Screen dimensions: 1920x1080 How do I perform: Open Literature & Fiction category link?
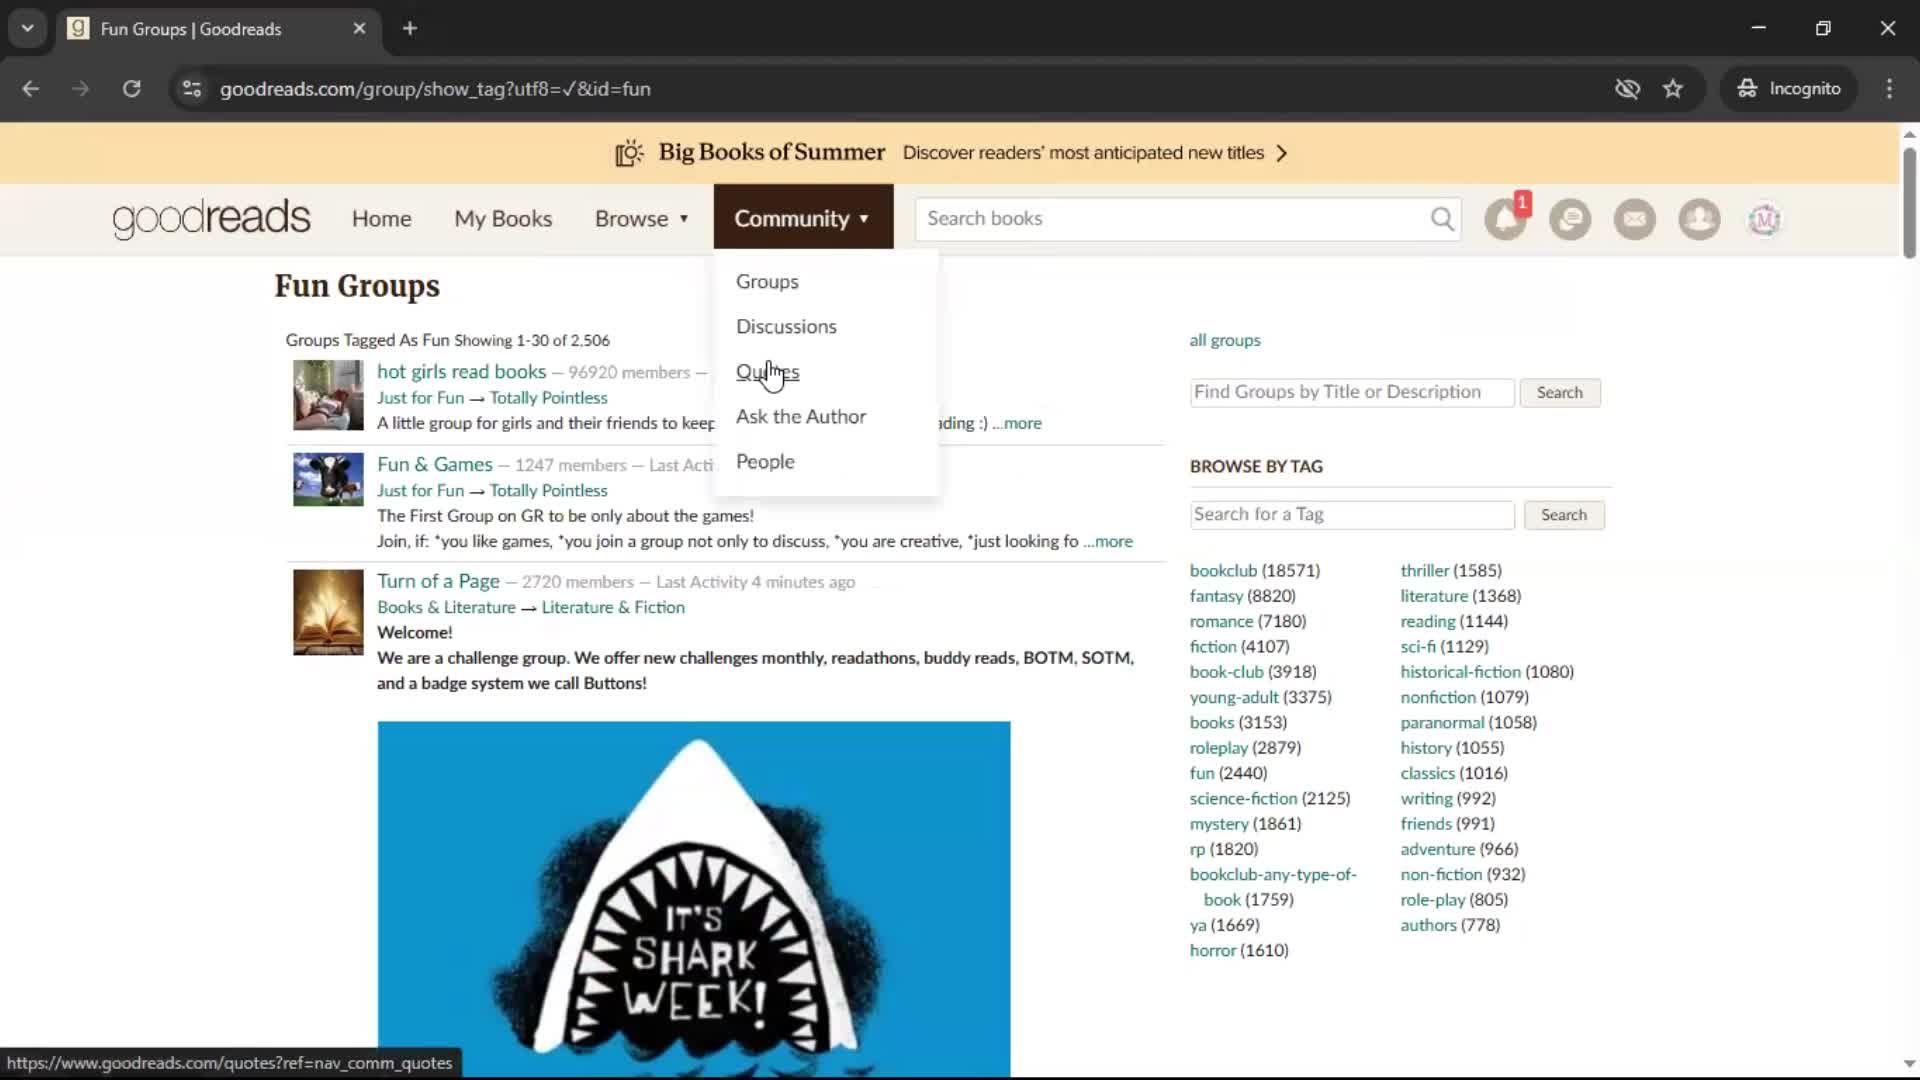pyautogui.click(x=613, y=607)
